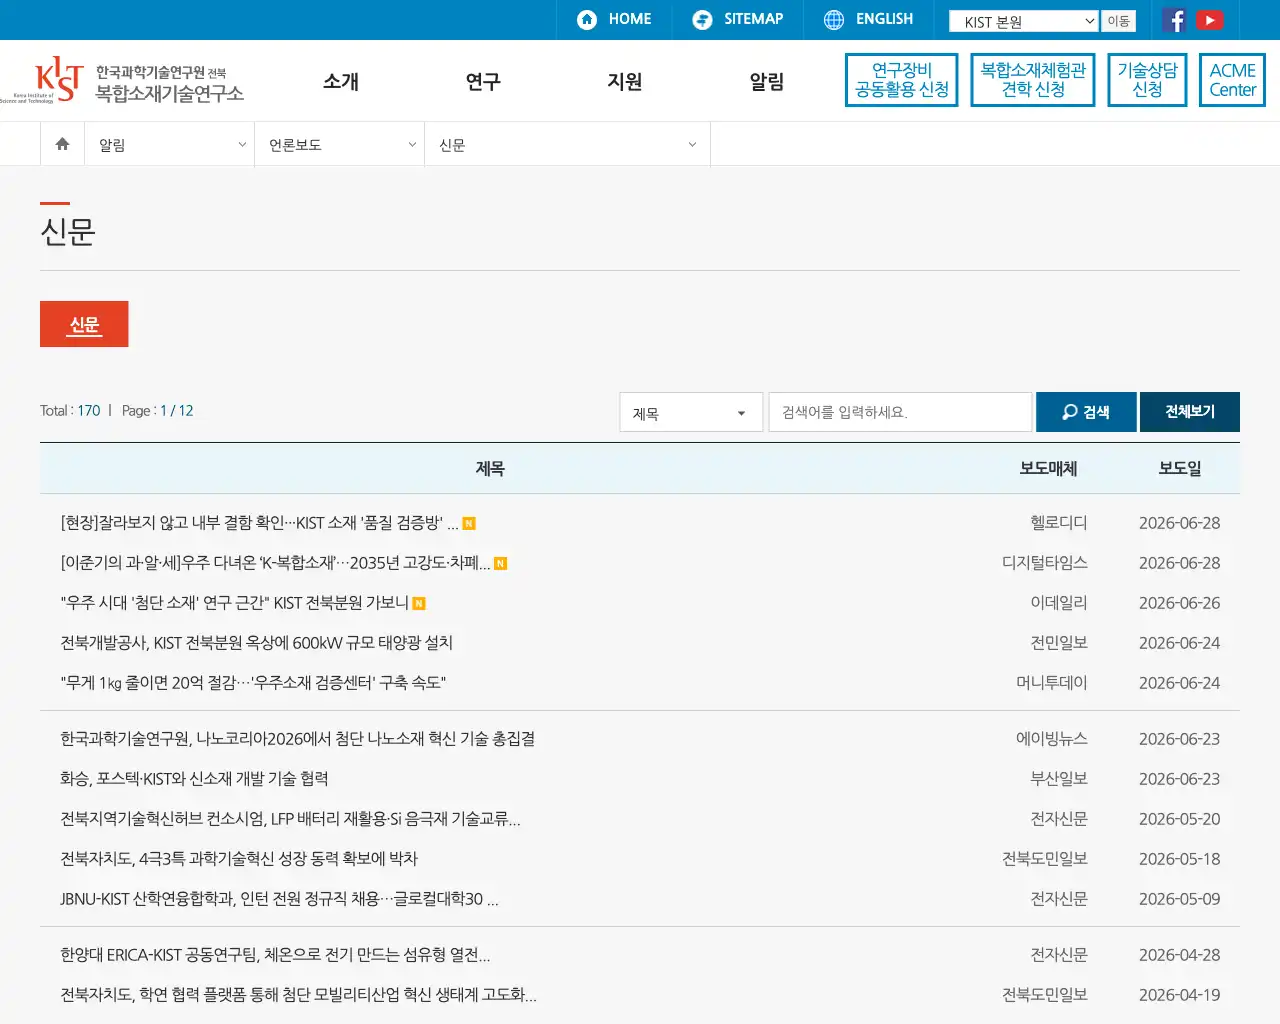Click the 헬로디디 media cell
The width and height of the screenshot is (1280, 1024).
pos(1059,523)
